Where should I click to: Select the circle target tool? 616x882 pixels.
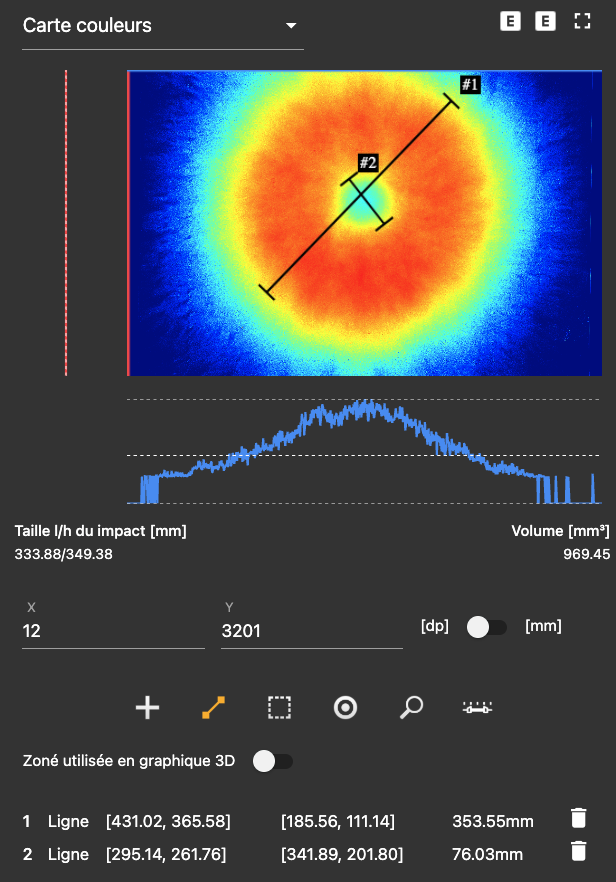pos(345,708)
